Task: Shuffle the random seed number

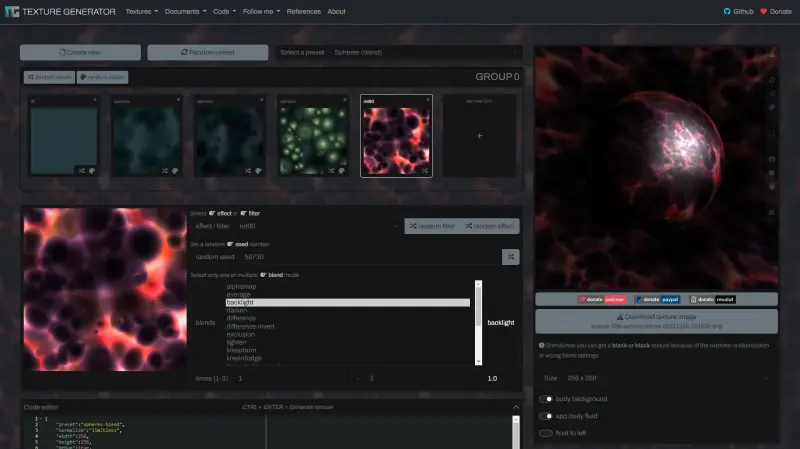Action: coord(511,257)
